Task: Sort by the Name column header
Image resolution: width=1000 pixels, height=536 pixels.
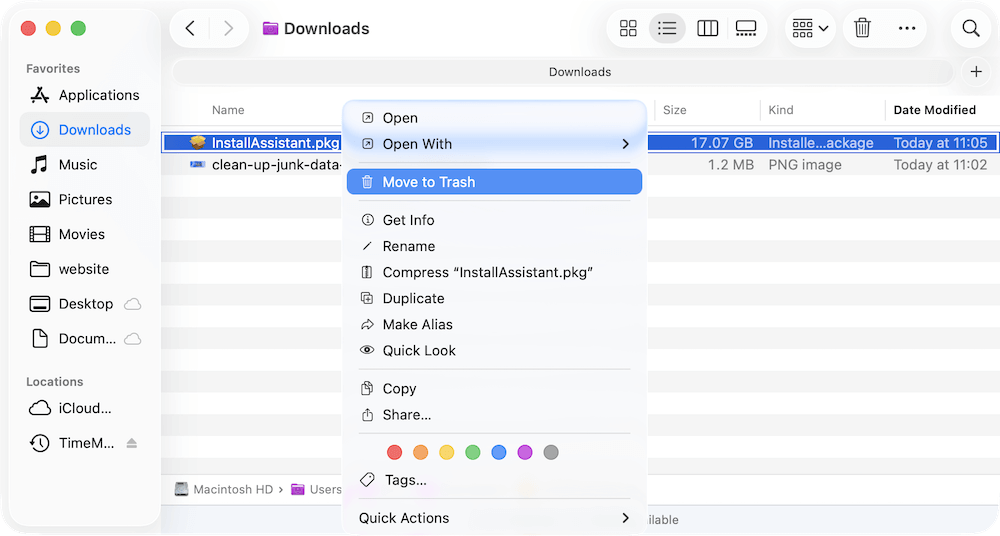Action: click(x=228, y=110)
